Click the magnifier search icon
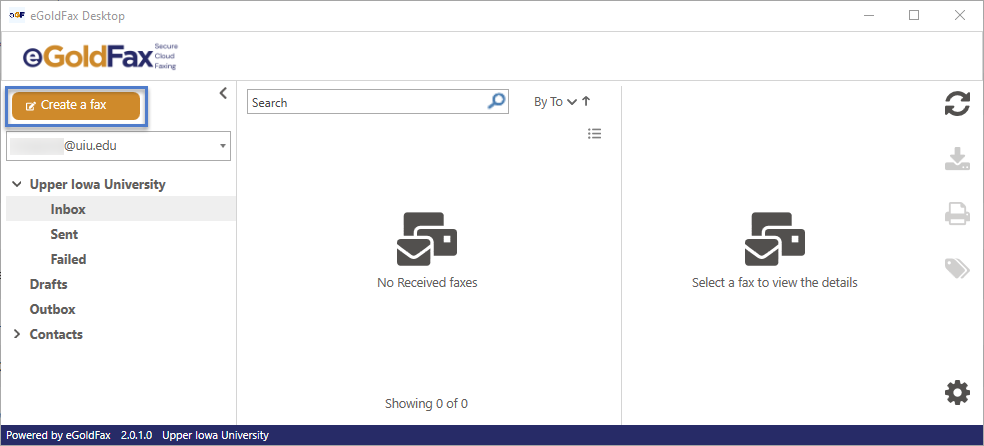 pyautogui.click(x=496, y=102)
